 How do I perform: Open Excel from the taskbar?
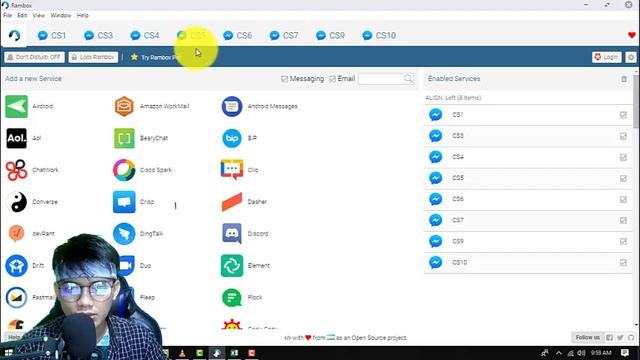[x=234, y=353]
